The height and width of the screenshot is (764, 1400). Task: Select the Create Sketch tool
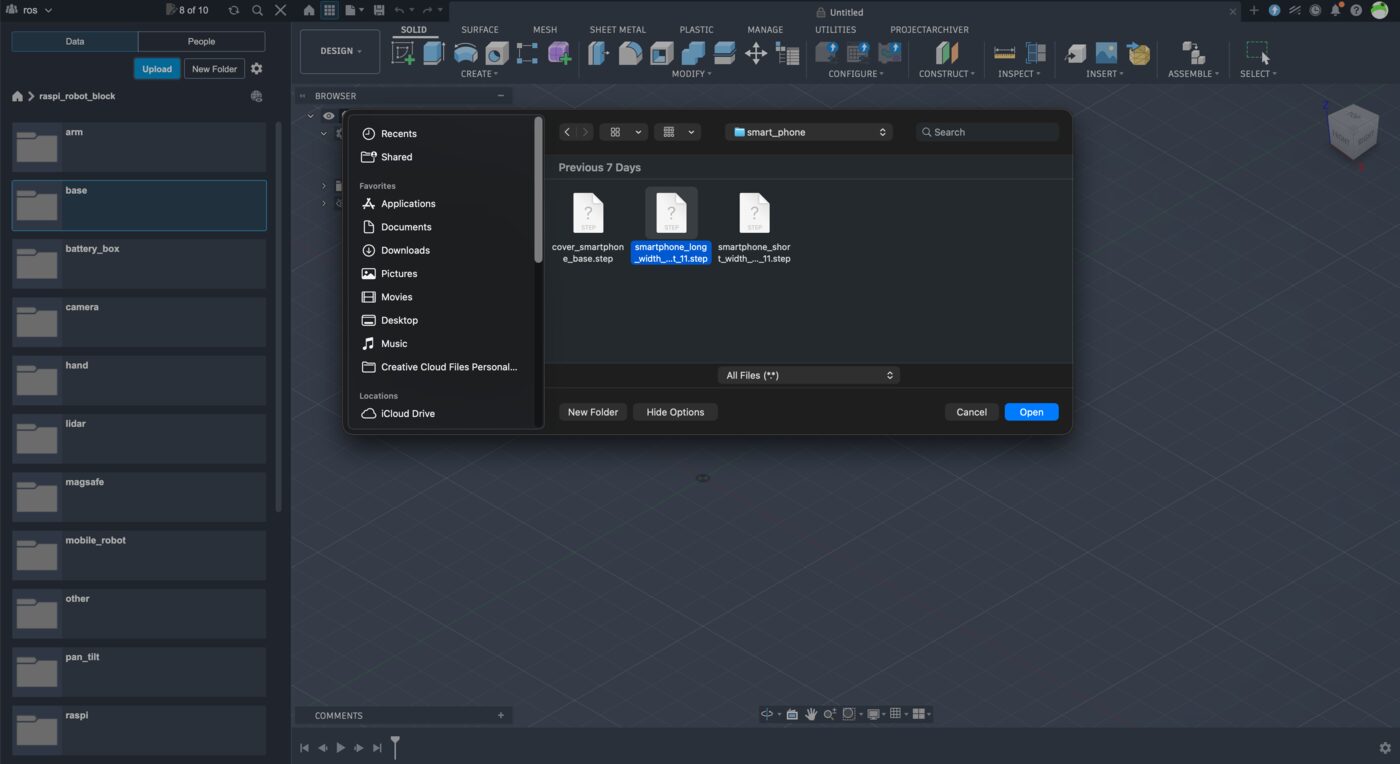403,53
